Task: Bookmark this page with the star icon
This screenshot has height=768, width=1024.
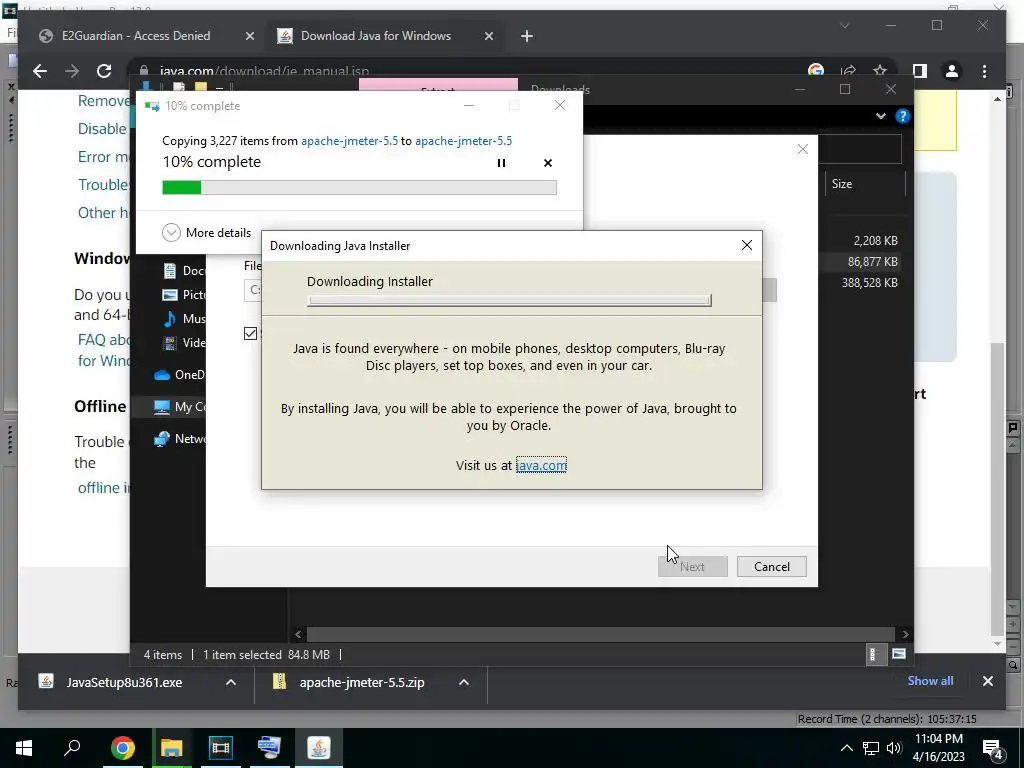Action: pos(880,71)
